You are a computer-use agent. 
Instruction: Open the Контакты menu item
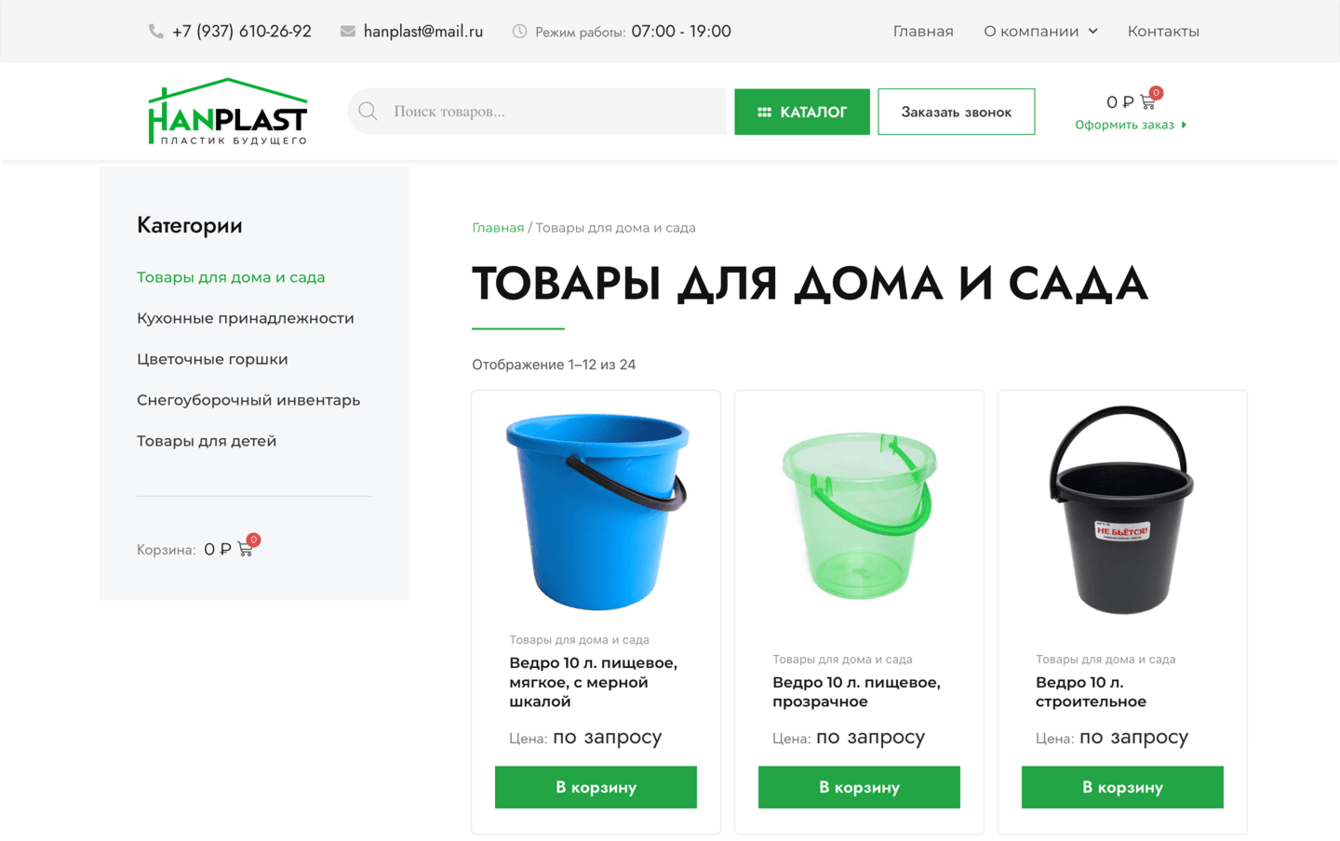(1163, 31)
